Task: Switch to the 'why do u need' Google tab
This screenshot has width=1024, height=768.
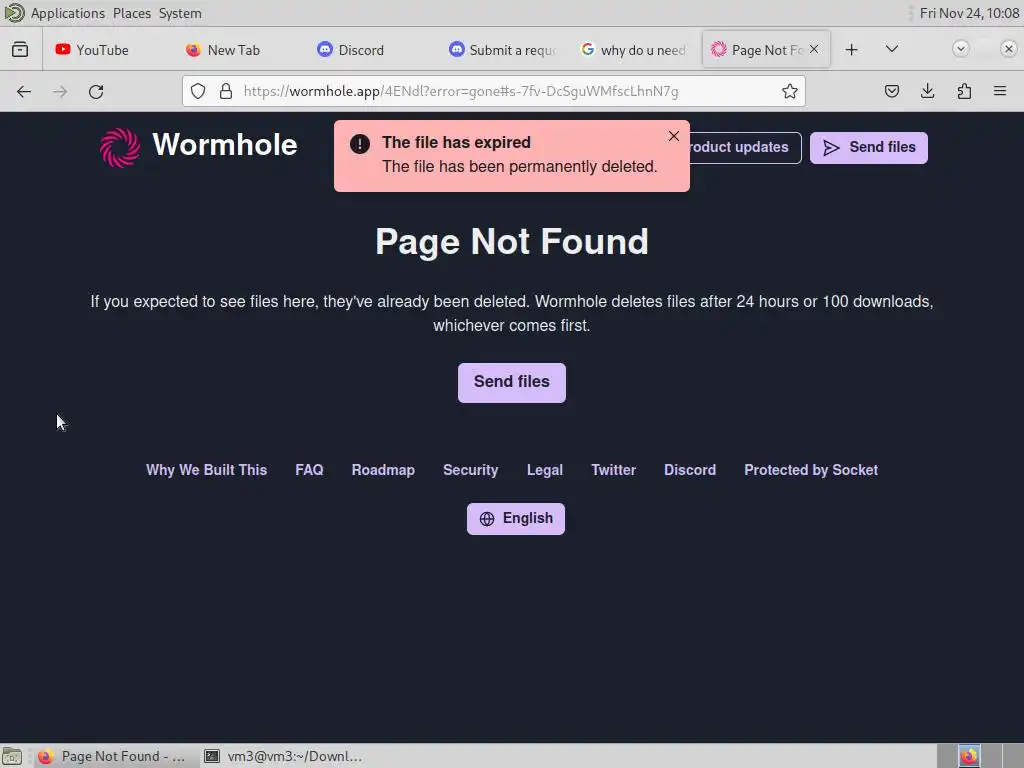Action: [x=633, y=50]
